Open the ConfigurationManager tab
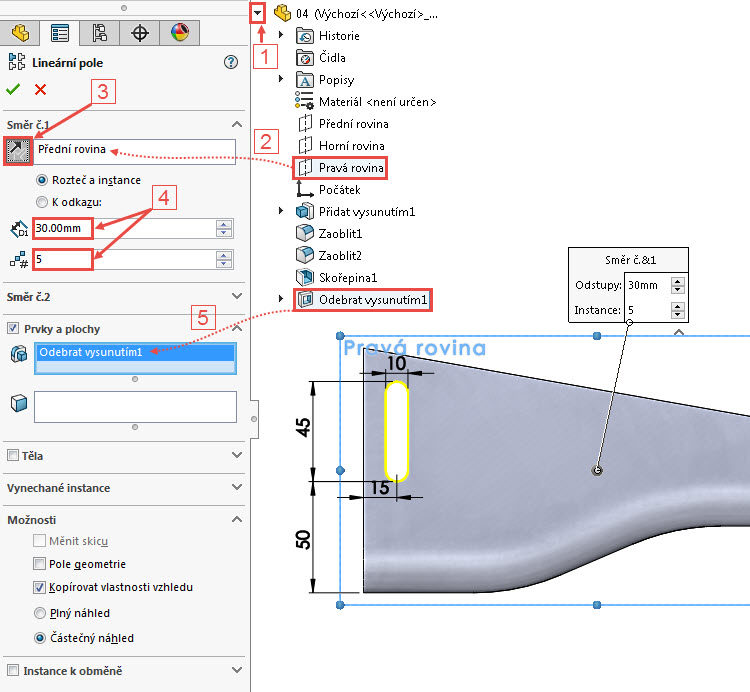This screenshot has height=692, width=750. [x=99, y=33]
